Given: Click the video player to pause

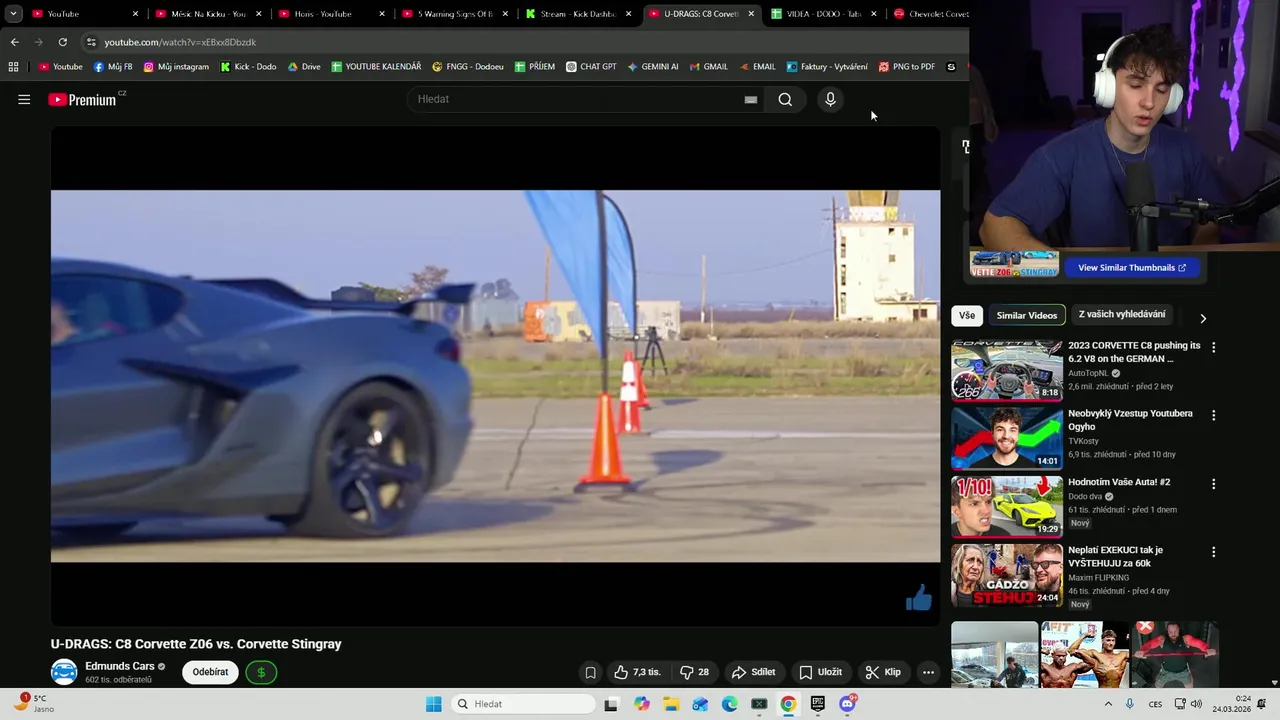Looking at the screenshot, I should [x=495, y=376].
